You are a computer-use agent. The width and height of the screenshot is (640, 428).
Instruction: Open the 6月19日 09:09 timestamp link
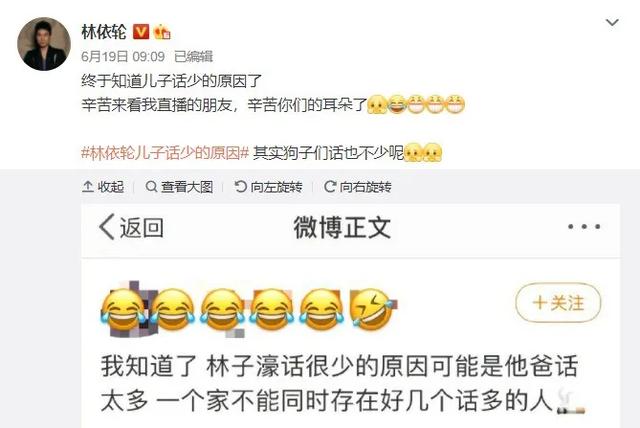coord(123,56)
